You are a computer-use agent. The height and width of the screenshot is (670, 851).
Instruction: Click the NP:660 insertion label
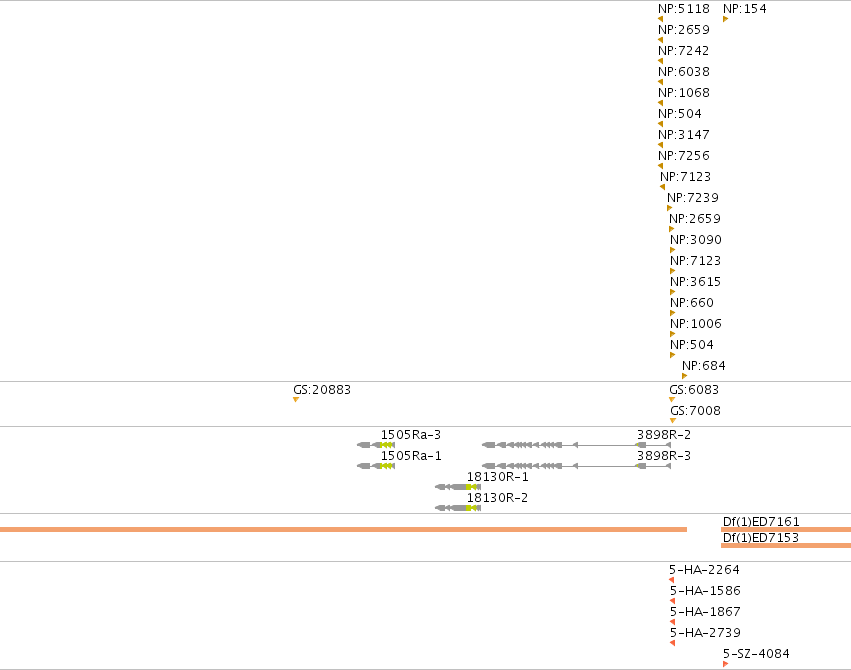(x=692, y=303)
